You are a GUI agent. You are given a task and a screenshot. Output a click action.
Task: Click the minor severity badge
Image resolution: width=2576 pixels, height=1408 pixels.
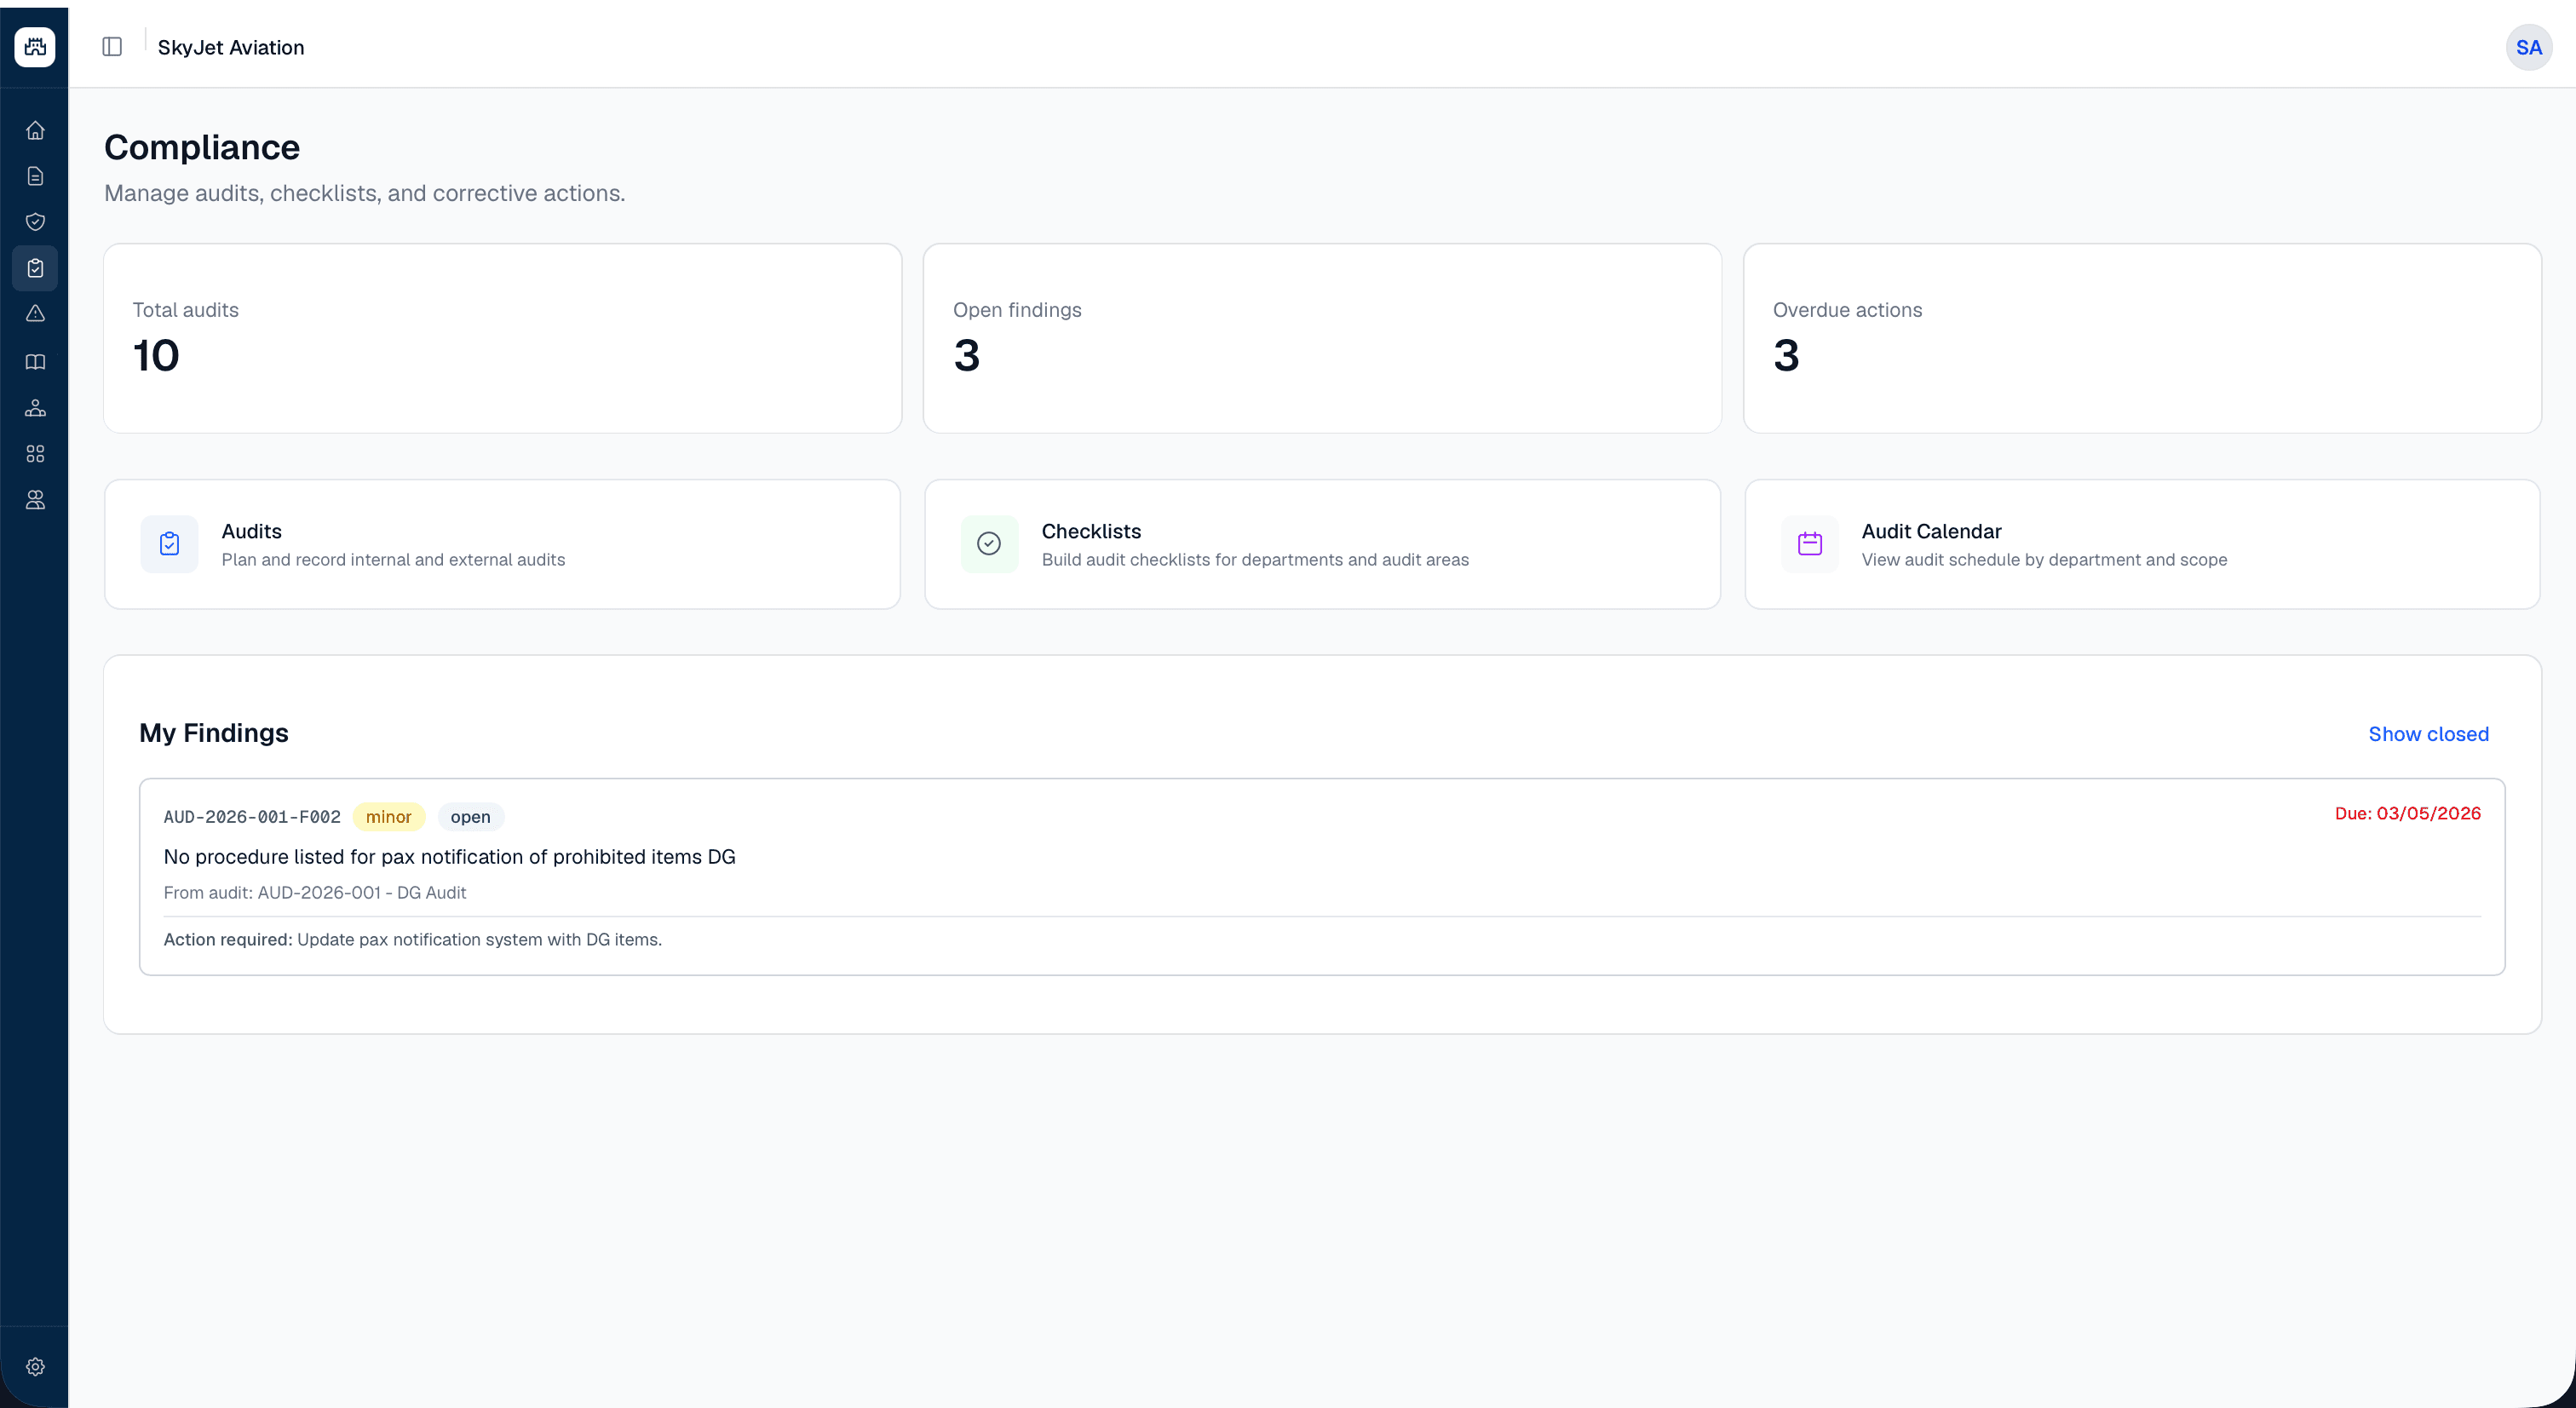click(389, 817)
